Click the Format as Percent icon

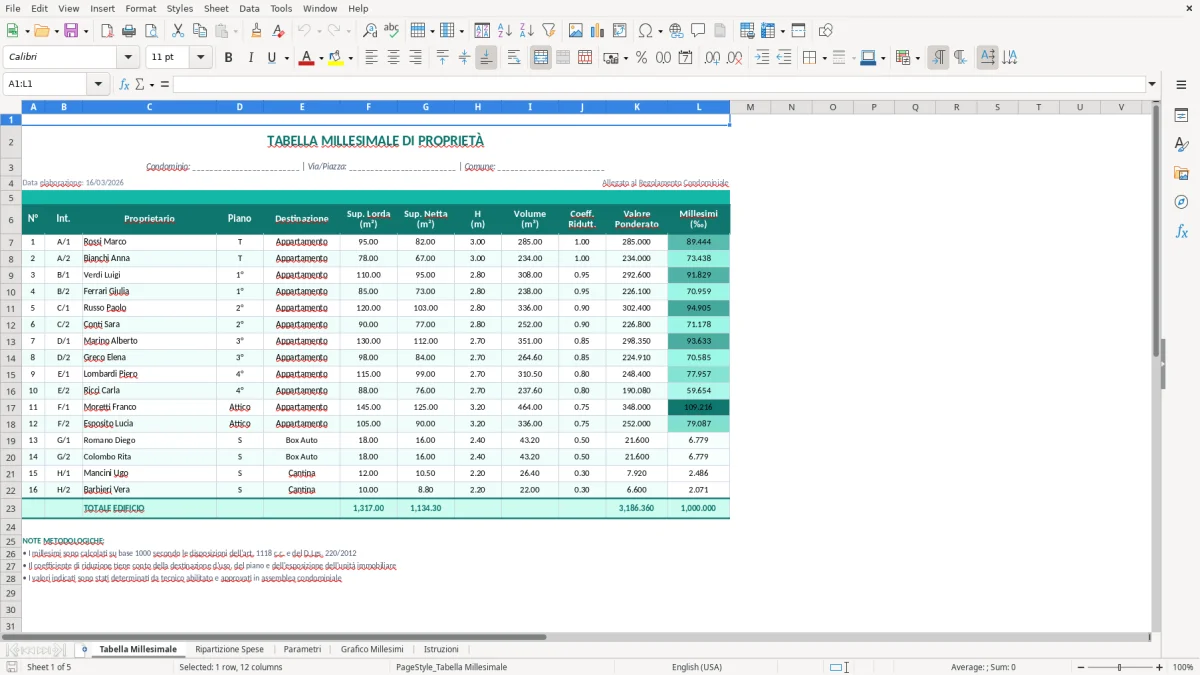pyautogui.click(x=642, y=58)
